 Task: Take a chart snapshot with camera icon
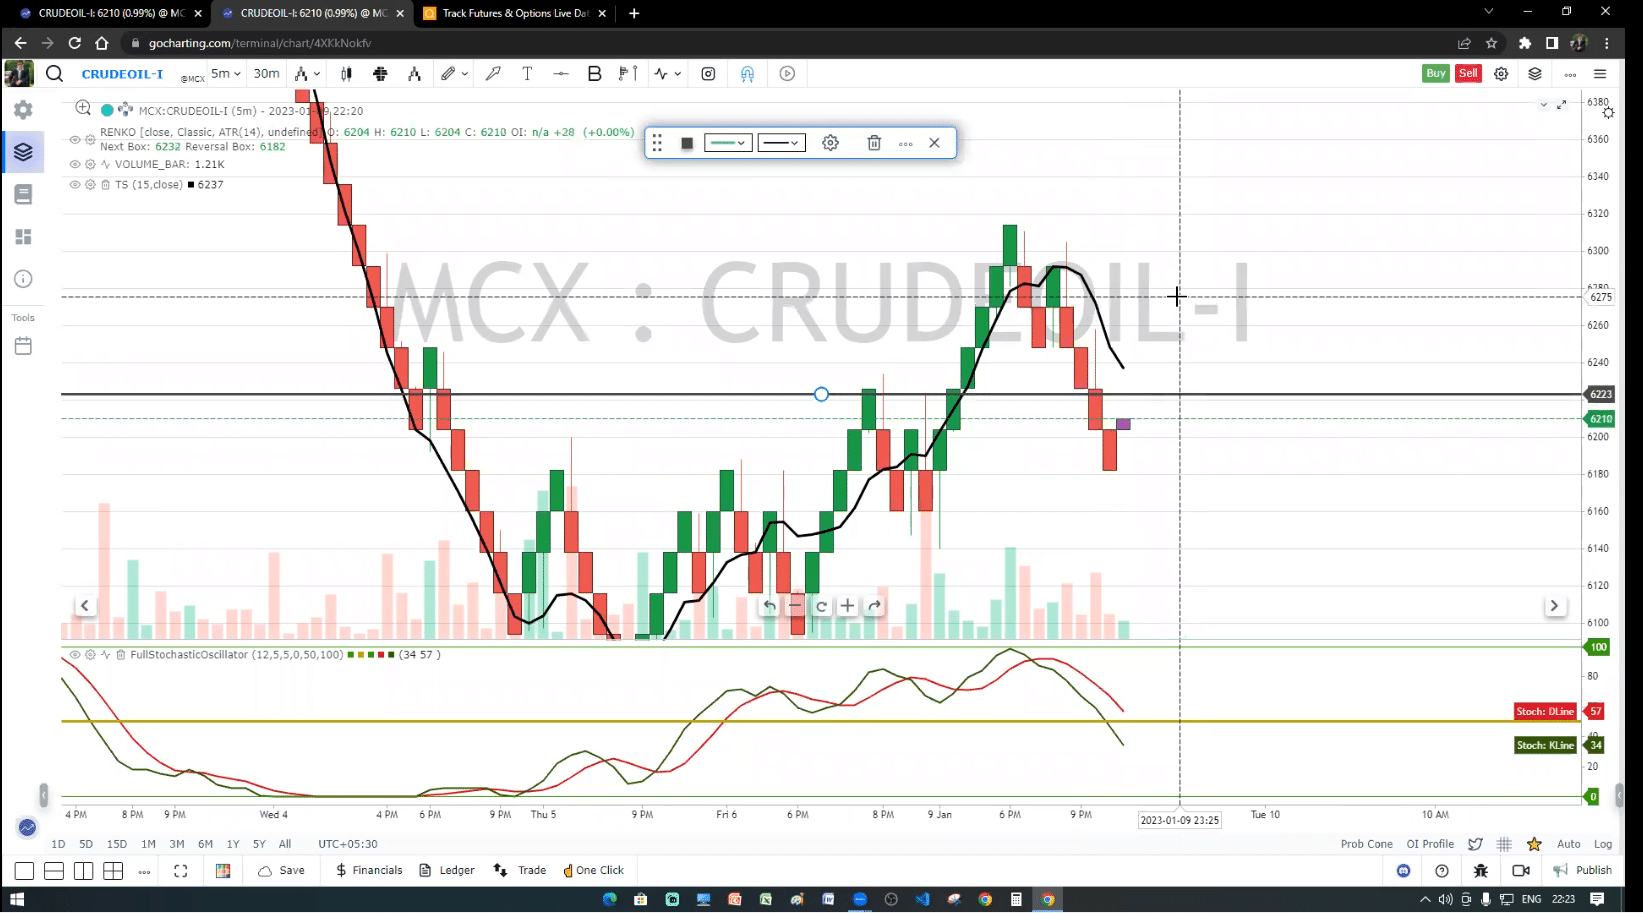click(x=708, y=73)
